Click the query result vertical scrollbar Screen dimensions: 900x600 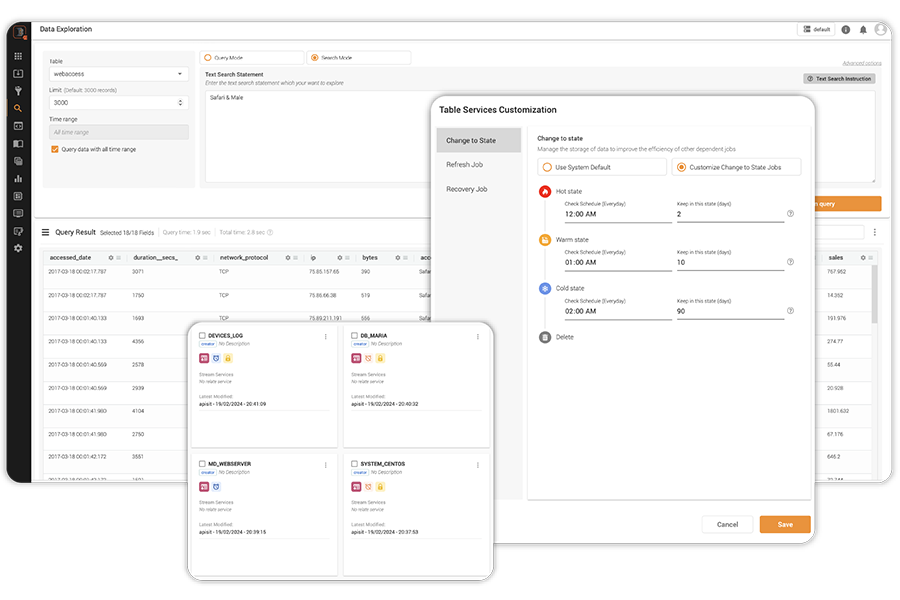[875, 295]
